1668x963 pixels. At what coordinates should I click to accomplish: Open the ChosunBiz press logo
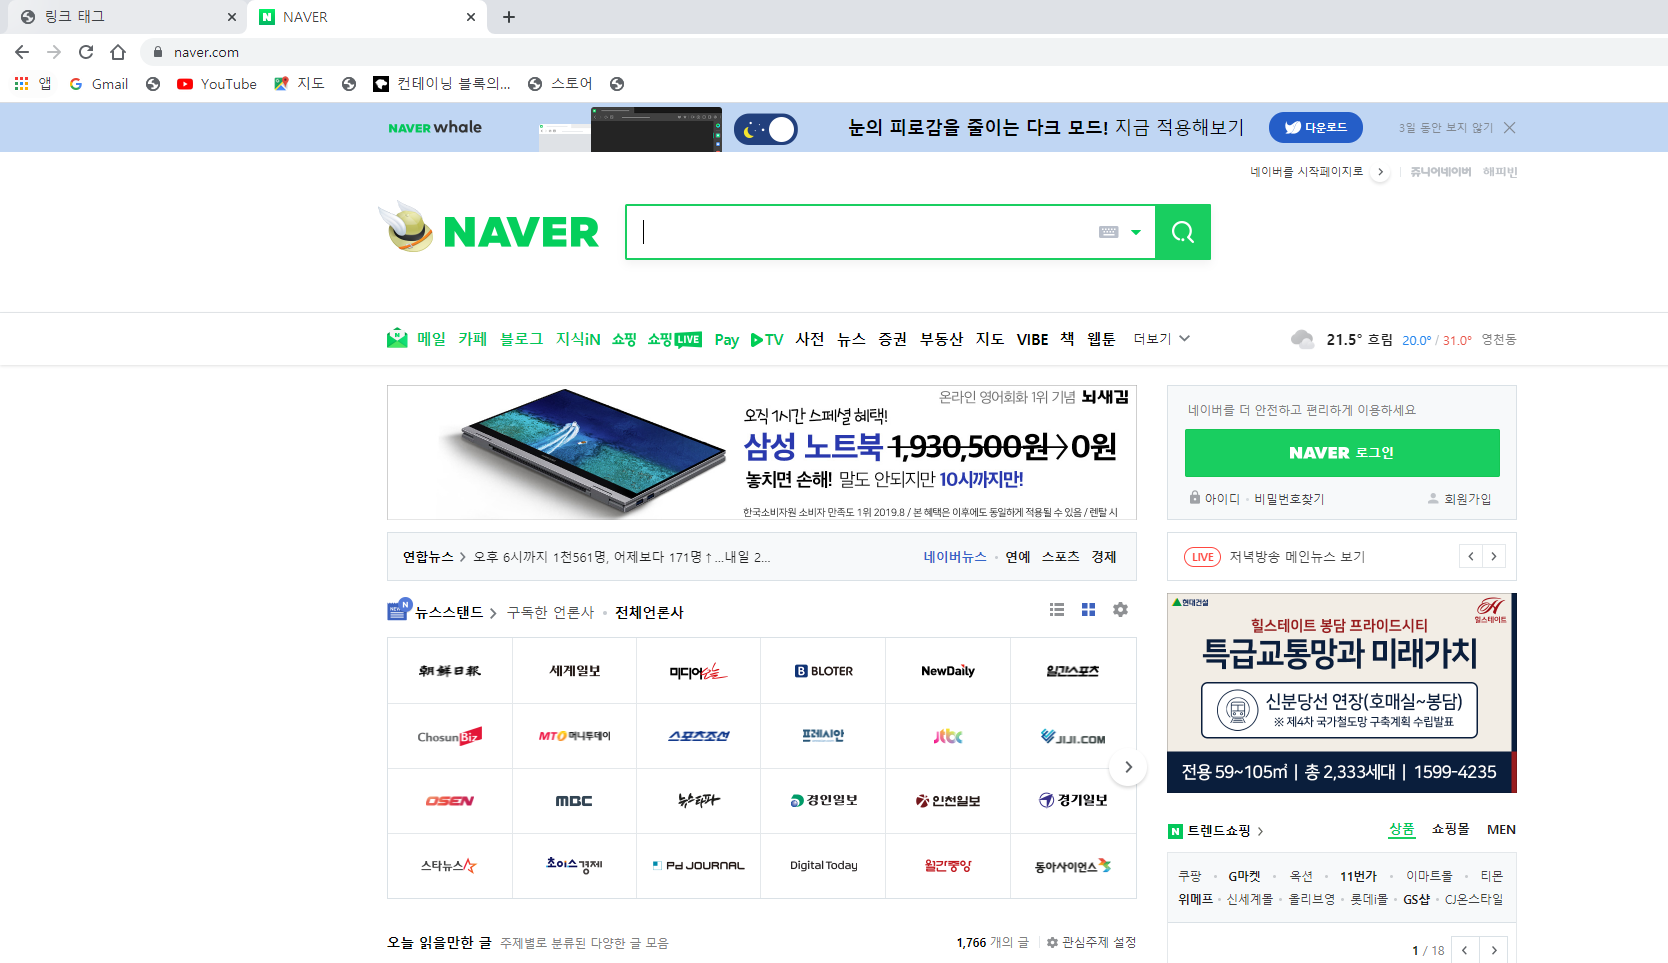(450, 736)
